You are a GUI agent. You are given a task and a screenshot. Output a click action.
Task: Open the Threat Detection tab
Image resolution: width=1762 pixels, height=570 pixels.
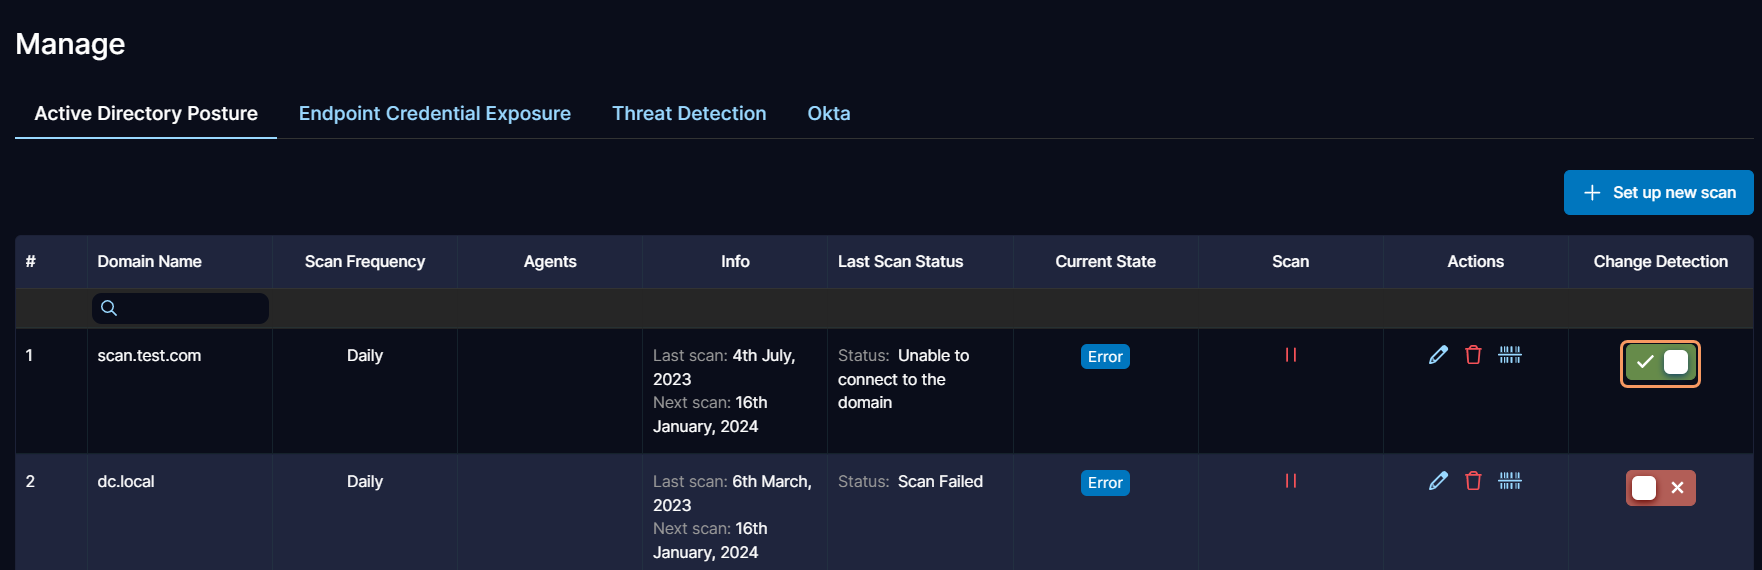coord(689,114)
